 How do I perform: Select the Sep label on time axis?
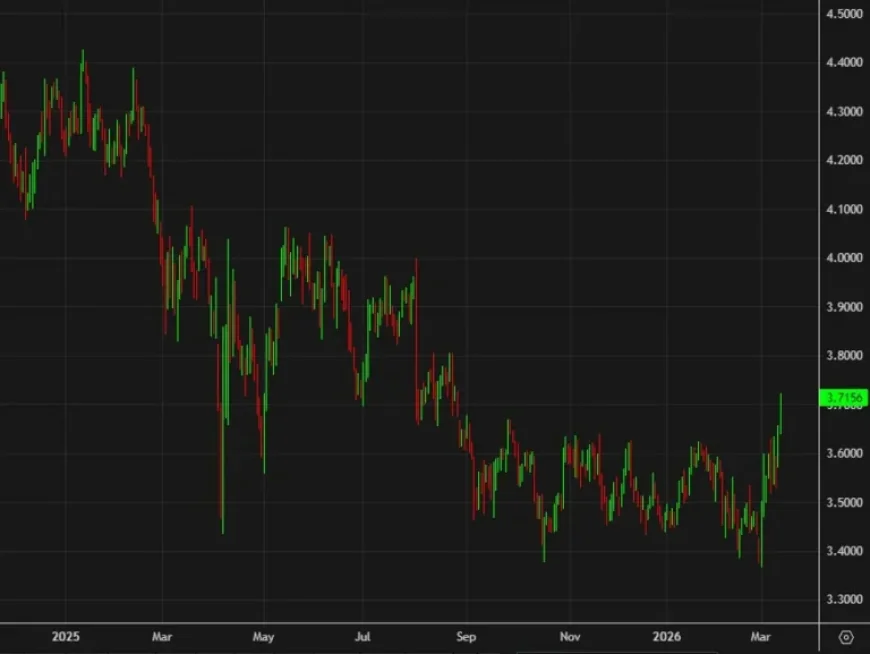[x=465, y=635]
